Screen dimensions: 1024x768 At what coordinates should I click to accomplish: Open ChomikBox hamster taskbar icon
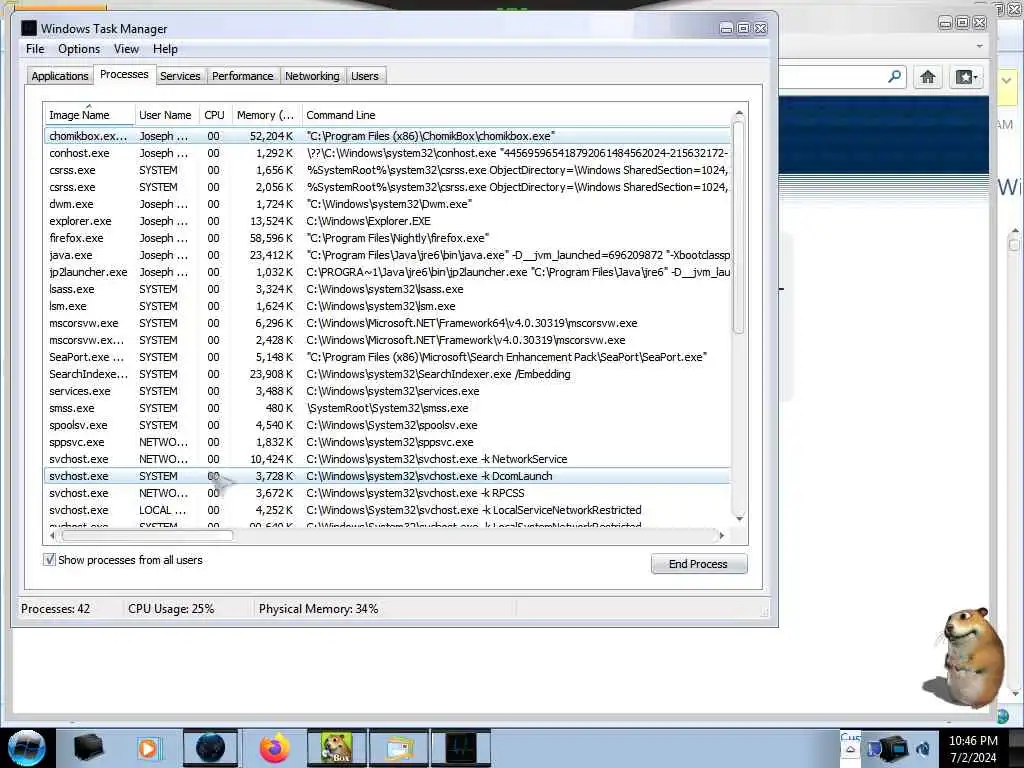[x=337, y=748]
